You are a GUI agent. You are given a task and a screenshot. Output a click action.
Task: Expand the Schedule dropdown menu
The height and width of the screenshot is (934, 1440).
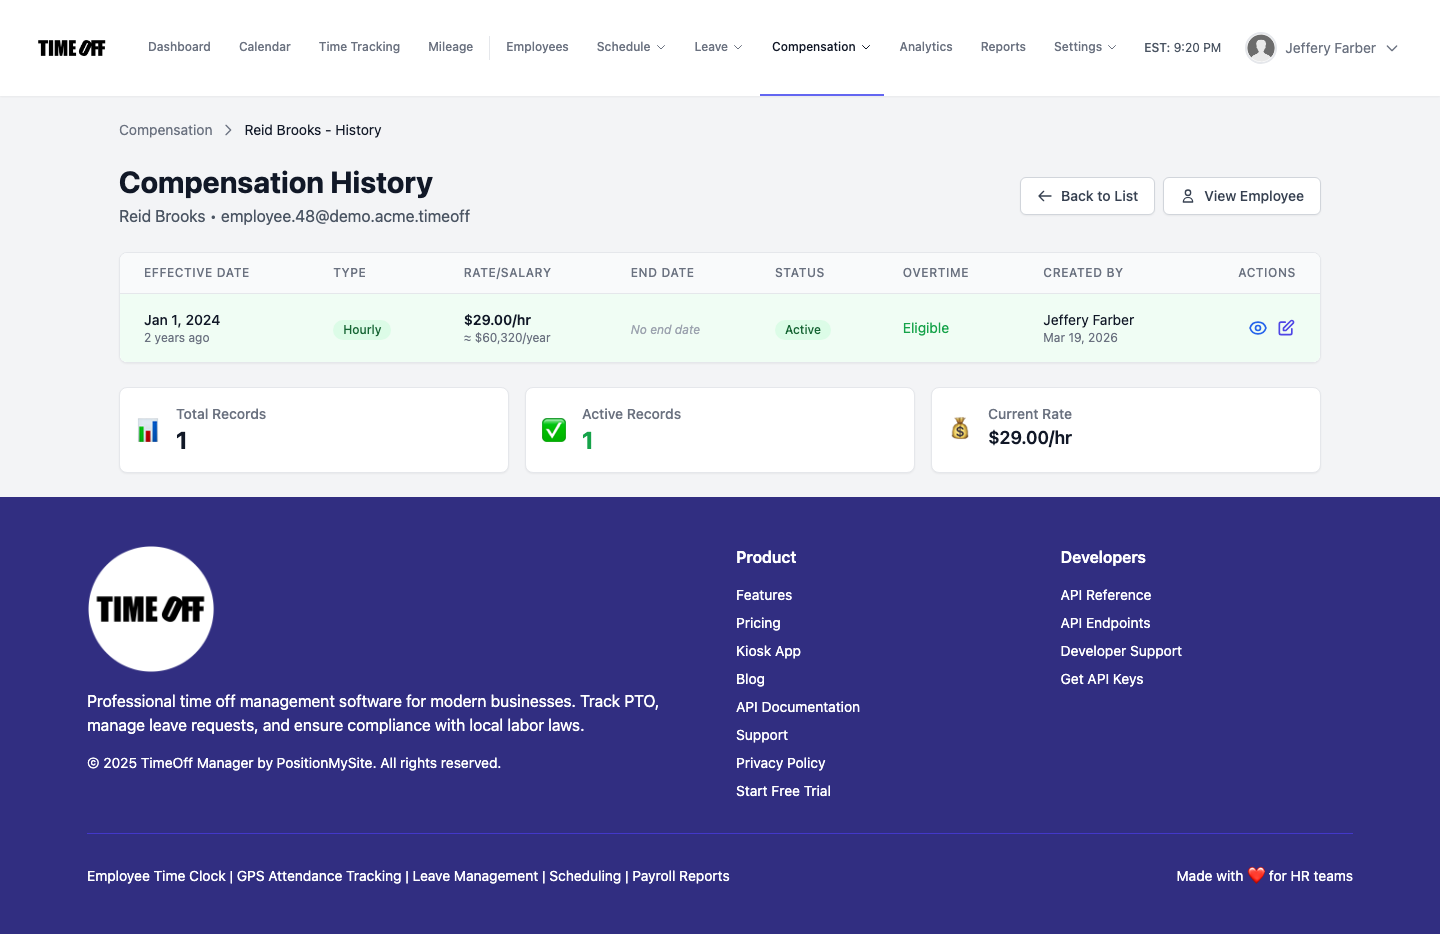point(631,47)
